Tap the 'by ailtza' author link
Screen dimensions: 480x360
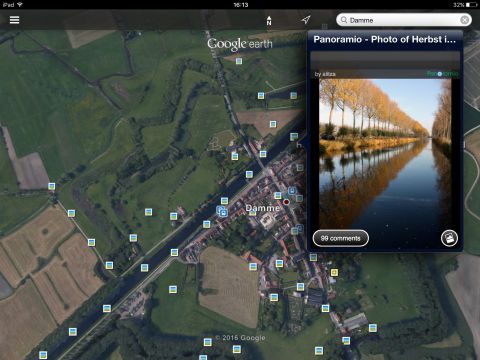[x=325, y=74]
